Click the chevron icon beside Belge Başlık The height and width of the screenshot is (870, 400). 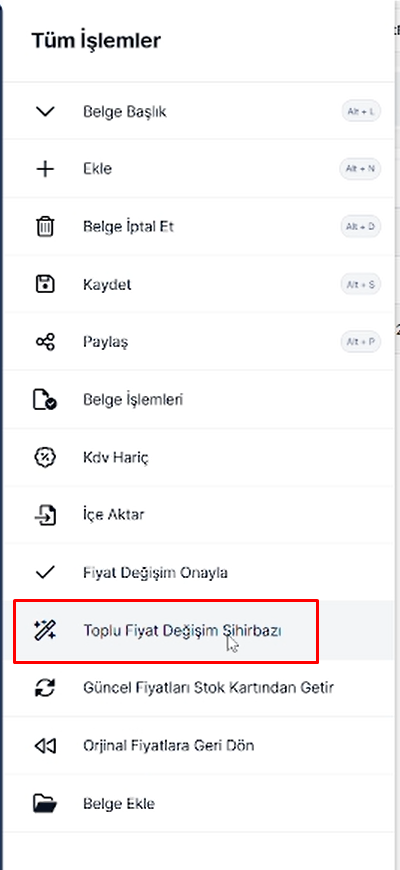pyautogui.click(x=45, y=112)
